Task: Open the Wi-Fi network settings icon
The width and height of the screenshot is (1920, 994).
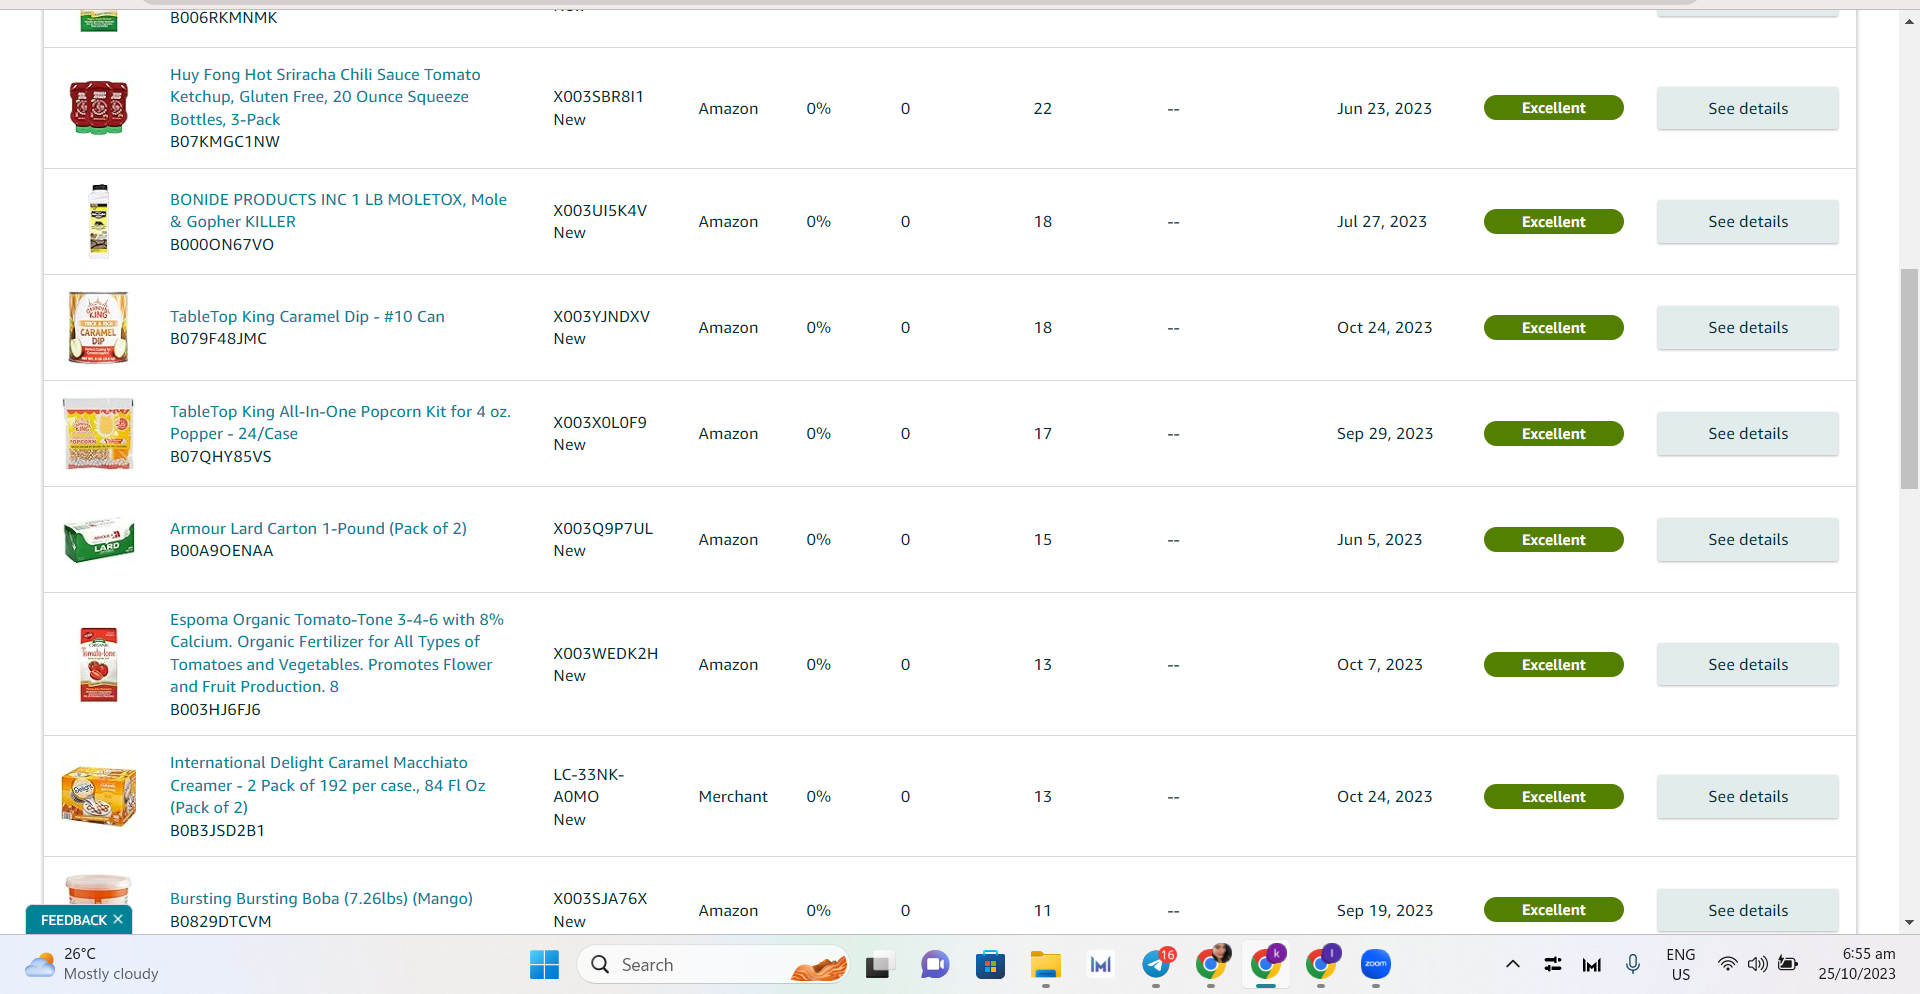Action: pyautogui.click(x=1727, y=964)
